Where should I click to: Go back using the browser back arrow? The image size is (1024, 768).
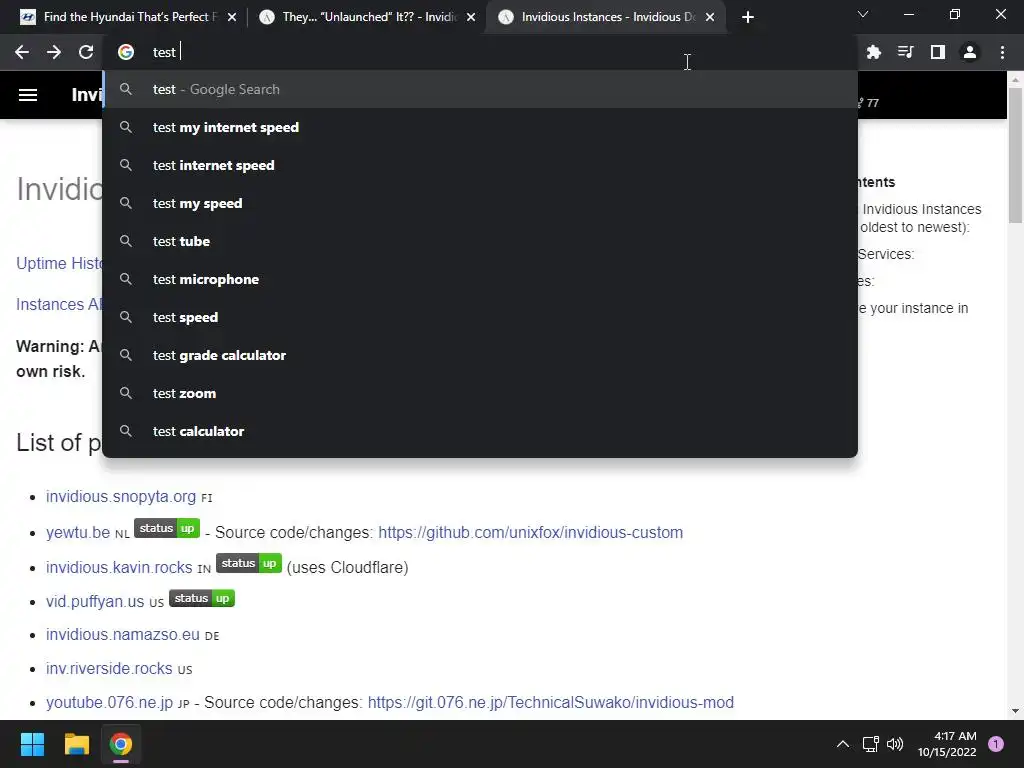(22, 52)
